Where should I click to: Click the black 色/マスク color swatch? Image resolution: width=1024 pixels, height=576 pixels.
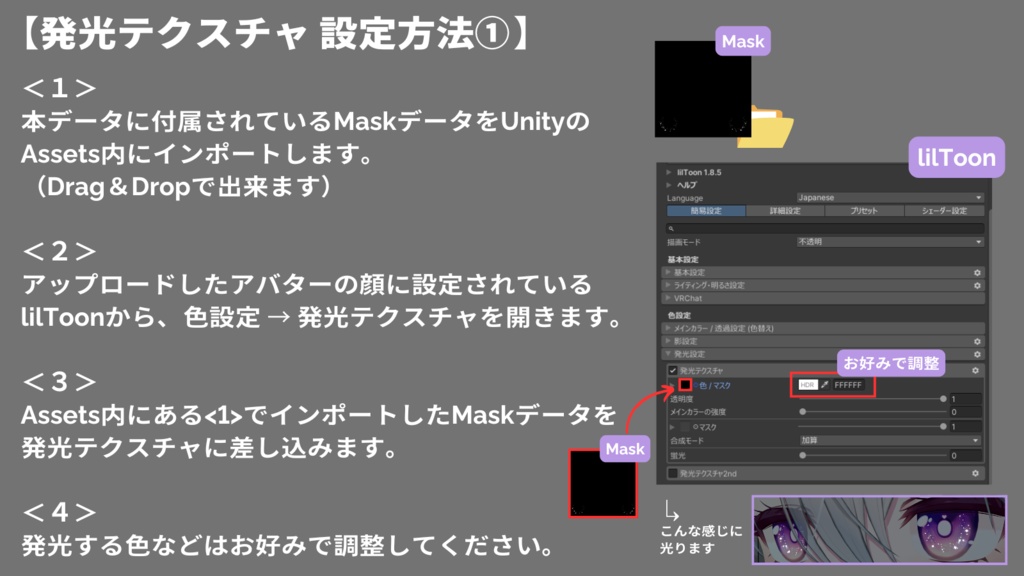point(685,385)
